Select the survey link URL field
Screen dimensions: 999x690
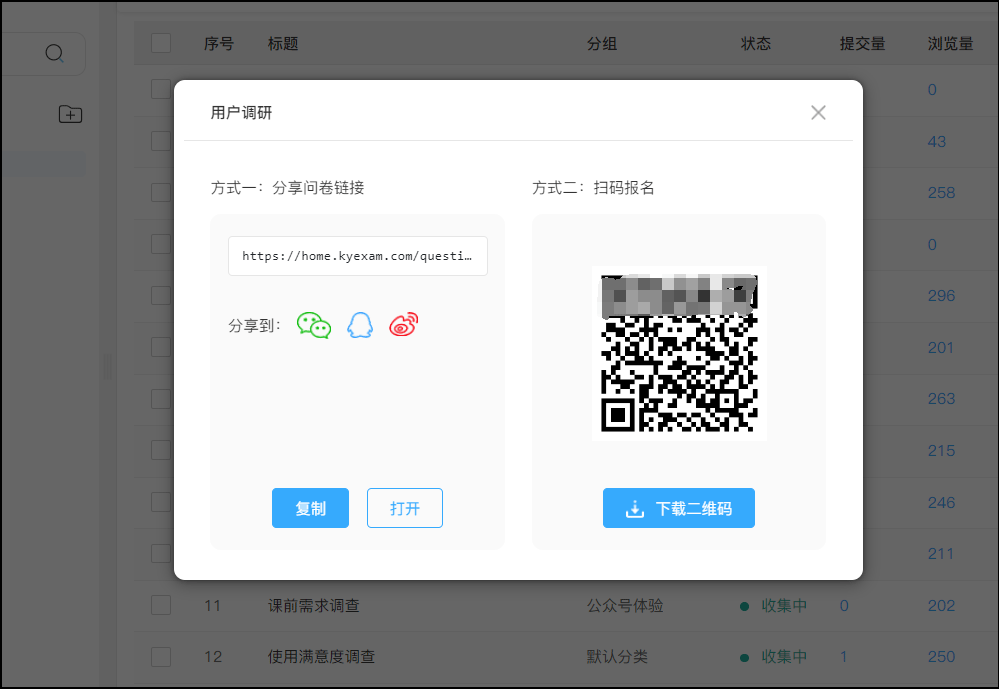pos(358,256)
